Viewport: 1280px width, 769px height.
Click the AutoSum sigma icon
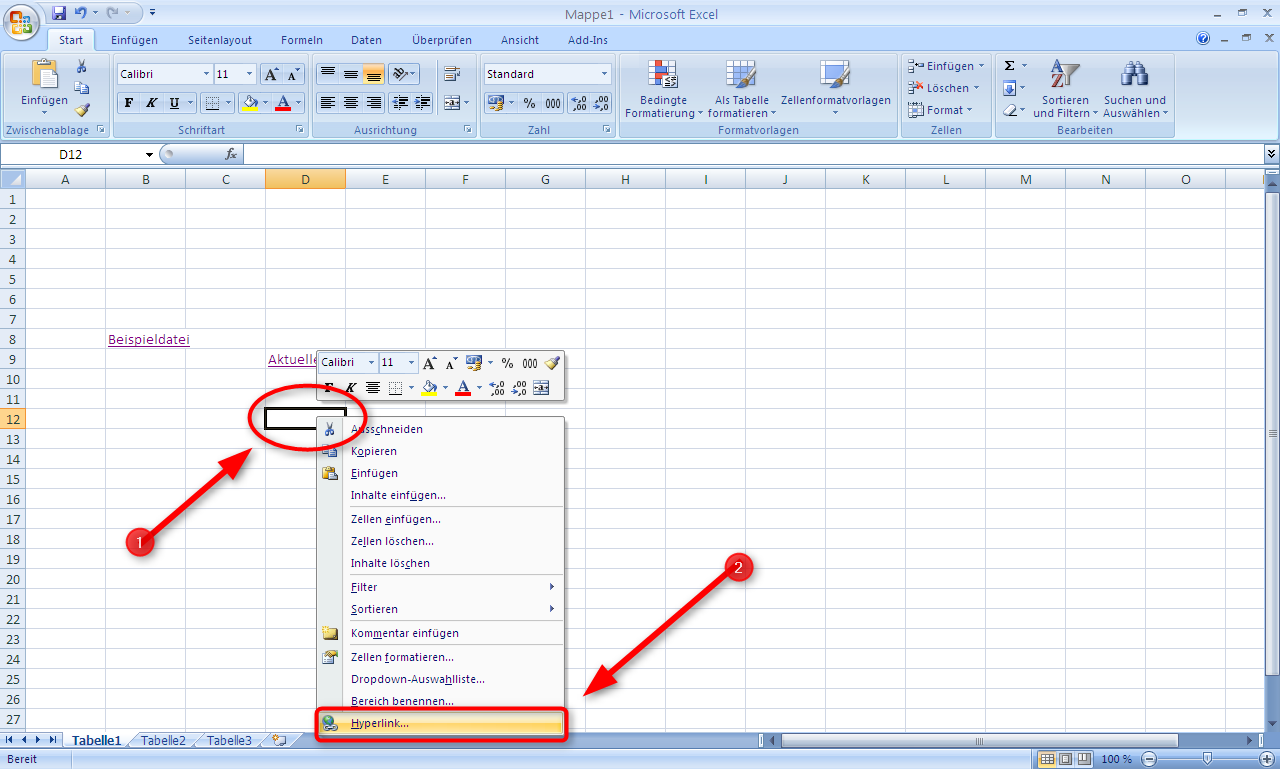(x=1010, y=66)
